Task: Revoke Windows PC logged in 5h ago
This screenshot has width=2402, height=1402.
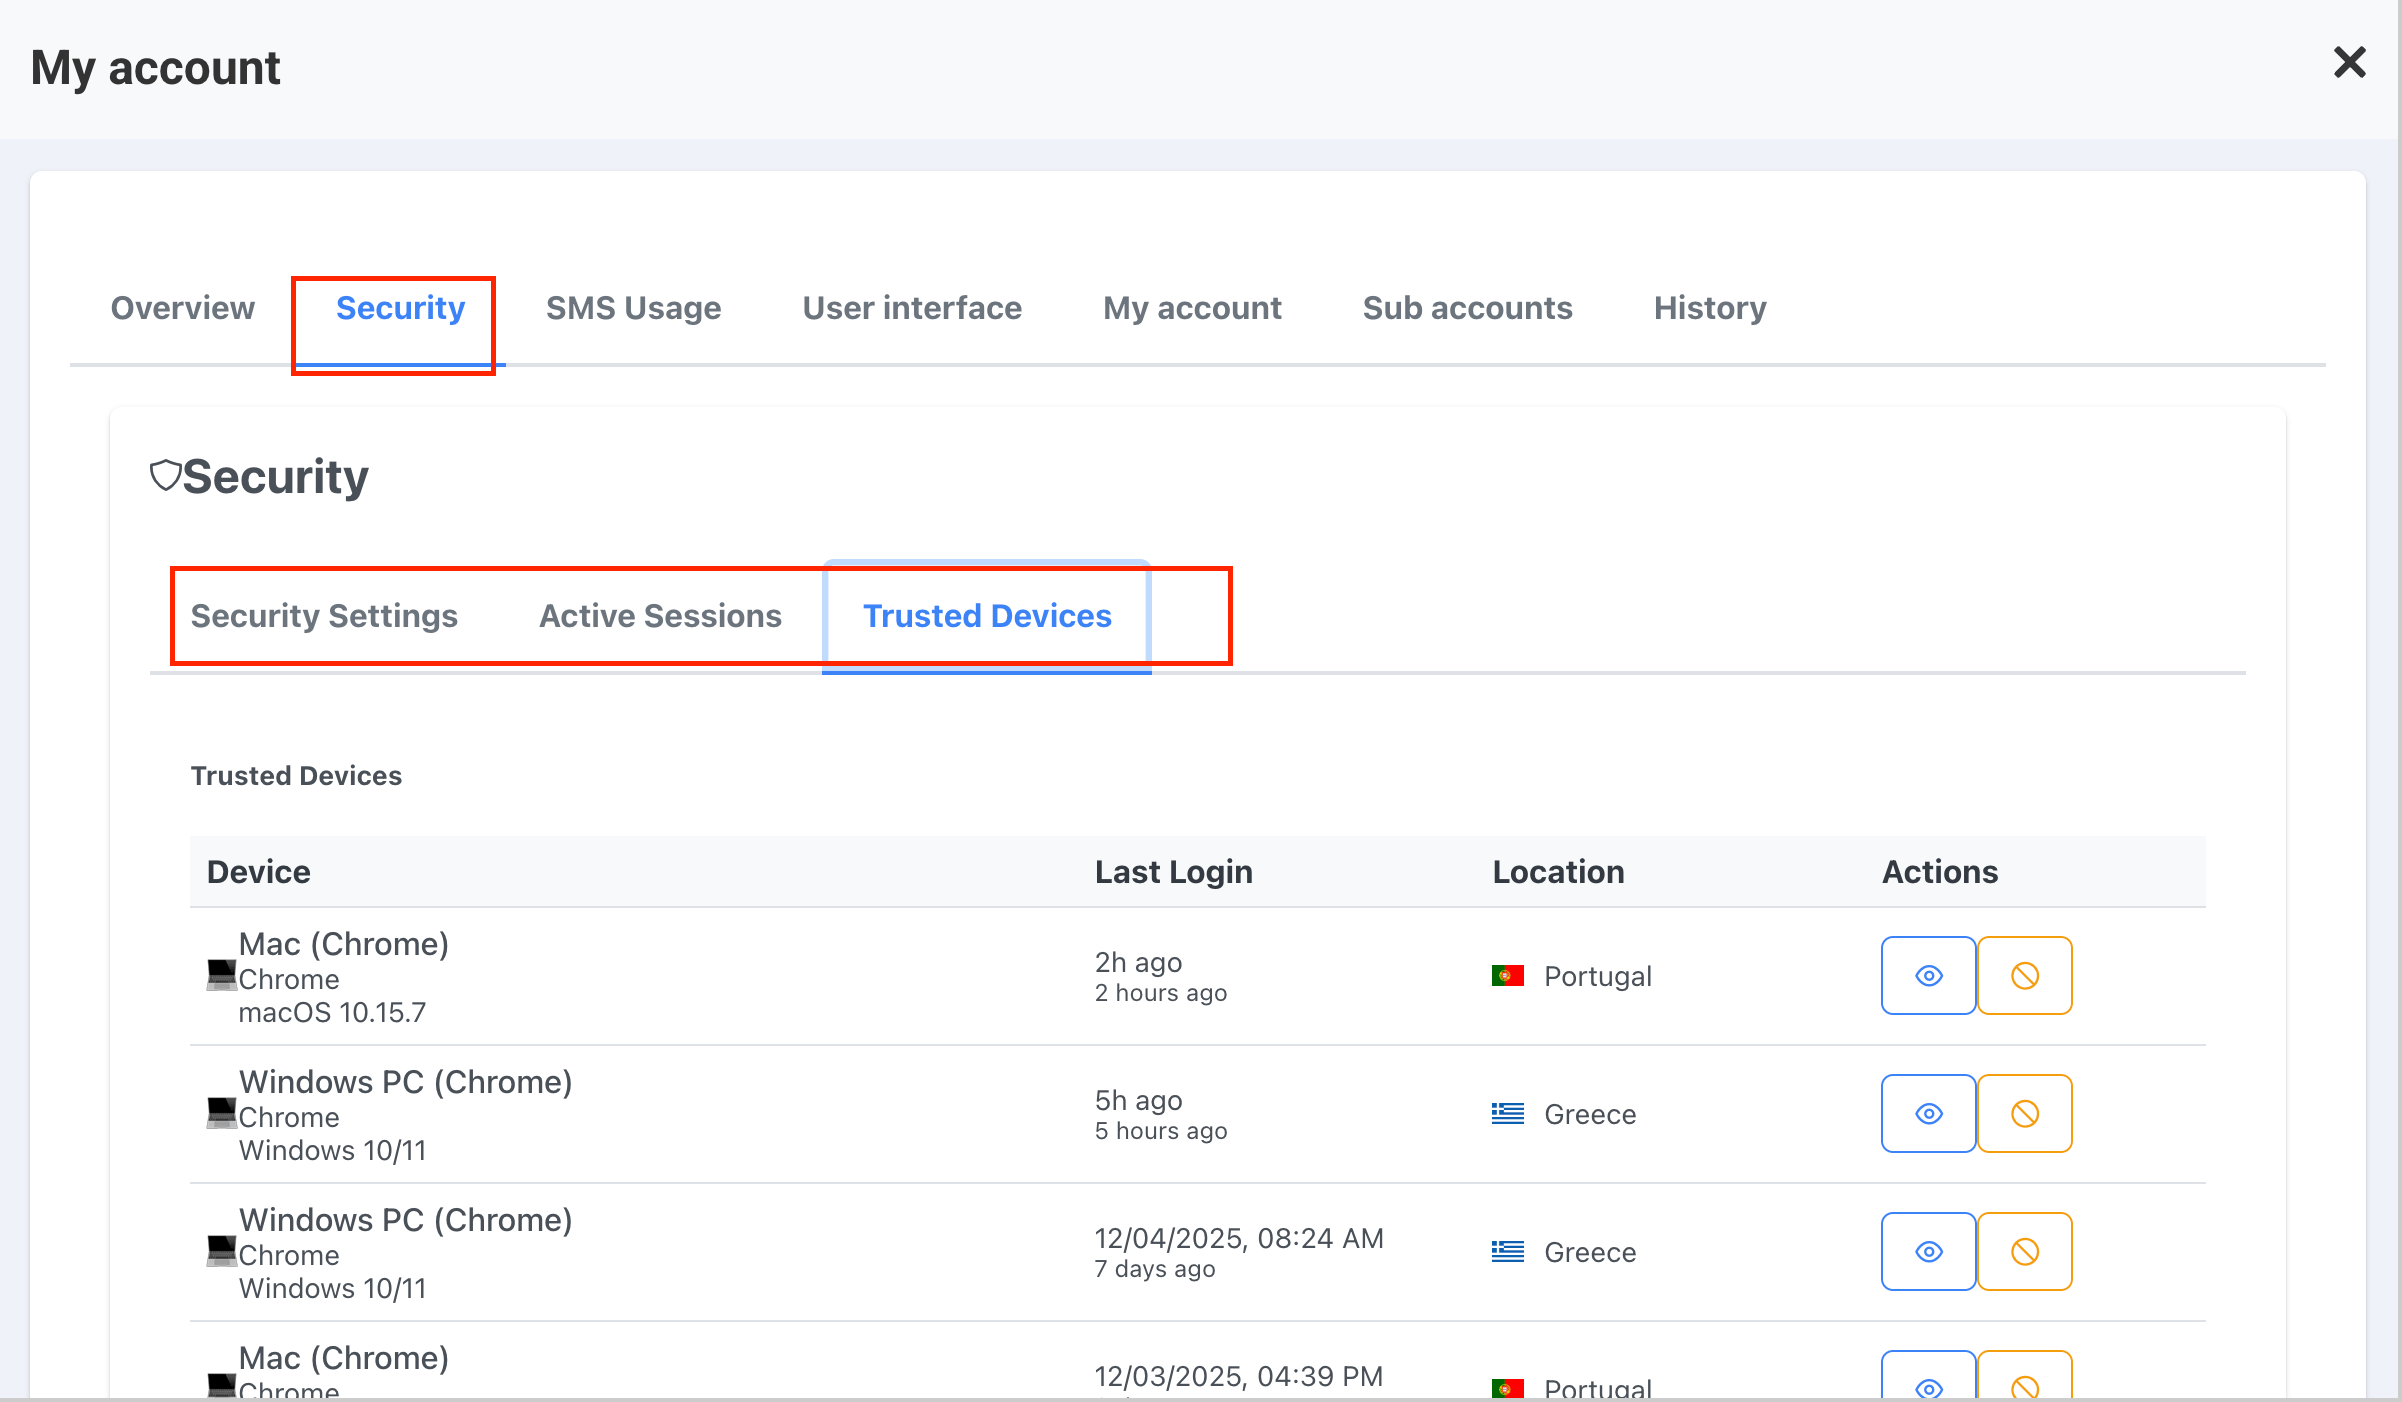Action: 2025,1114
